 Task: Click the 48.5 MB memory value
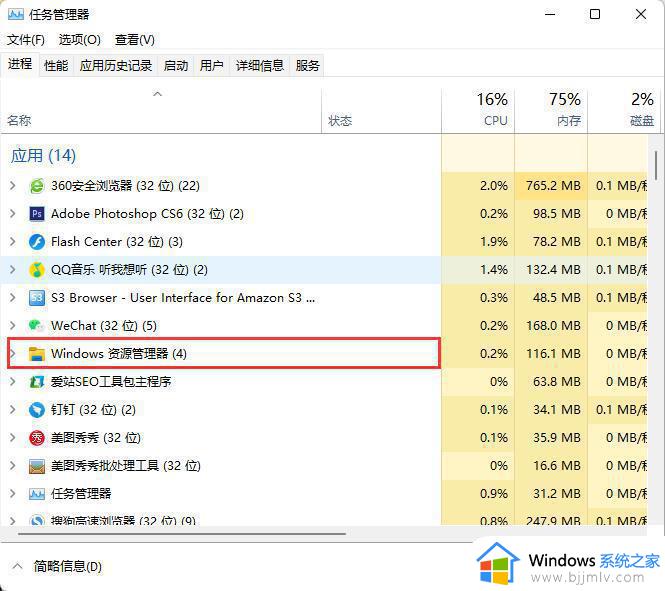(x=556, y=298)
